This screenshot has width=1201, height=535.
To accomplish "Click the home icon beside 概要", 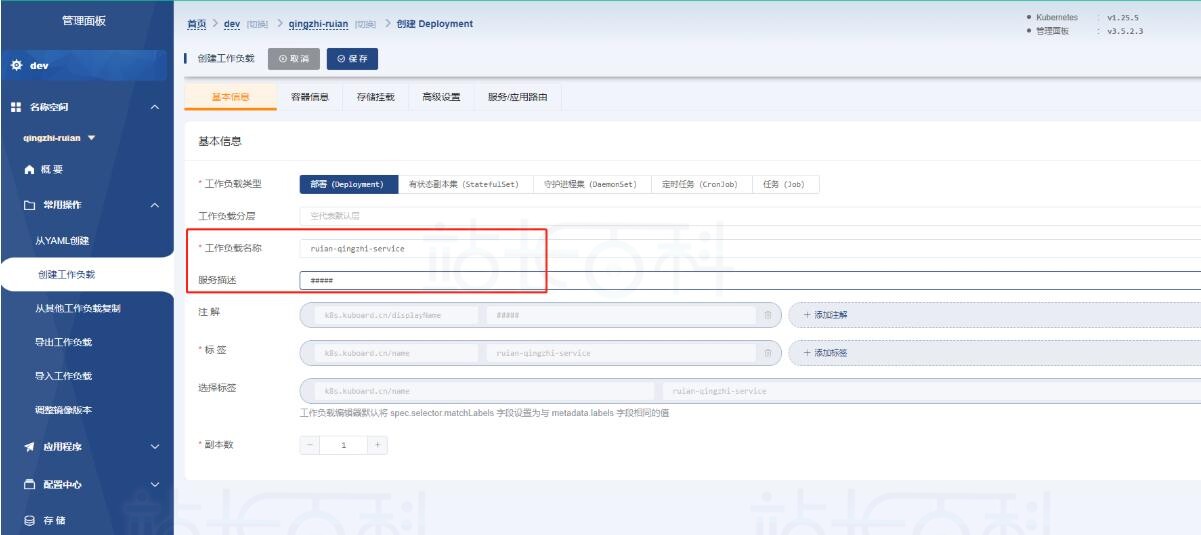I will click(29, 171).
